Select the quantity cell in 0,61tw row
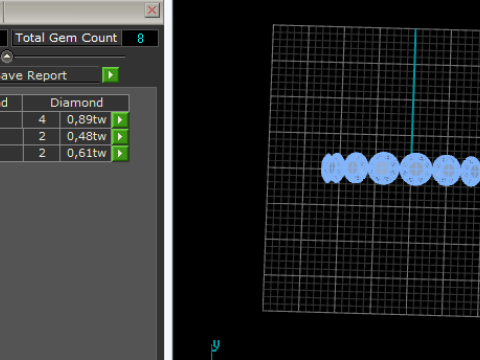Image resolution: width=480 pixels, height=360 pixels. (42, 153)
